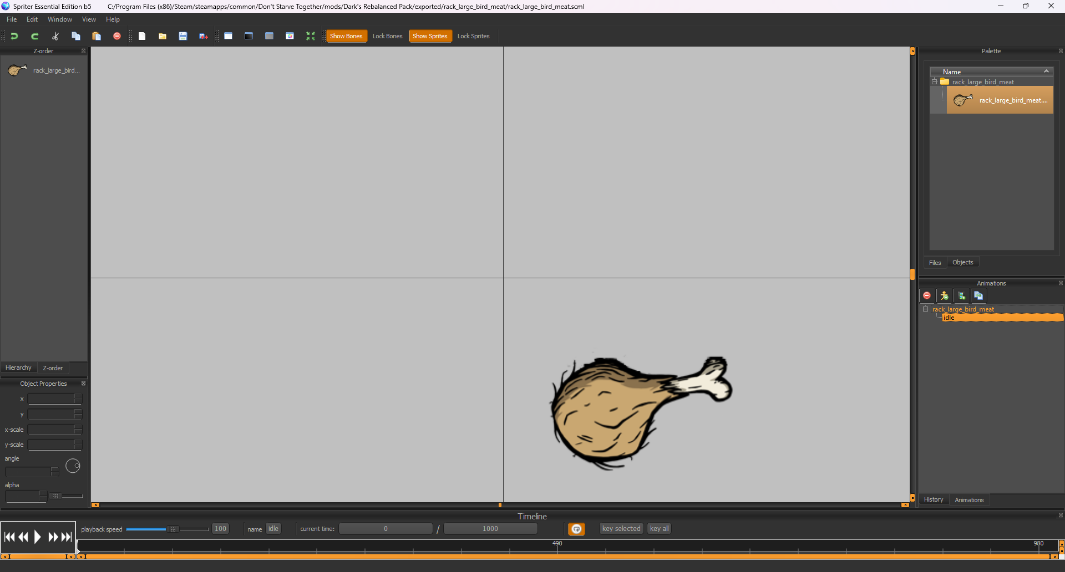The height and width of the screenshot is (572, 1065).
Task: Click the green Undo arrow icon
Action: click(x=14, y=36)
